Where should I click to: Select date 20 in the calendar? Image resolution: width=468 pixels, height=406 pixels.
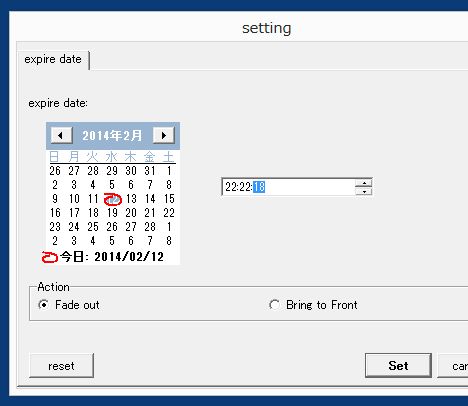131,213
